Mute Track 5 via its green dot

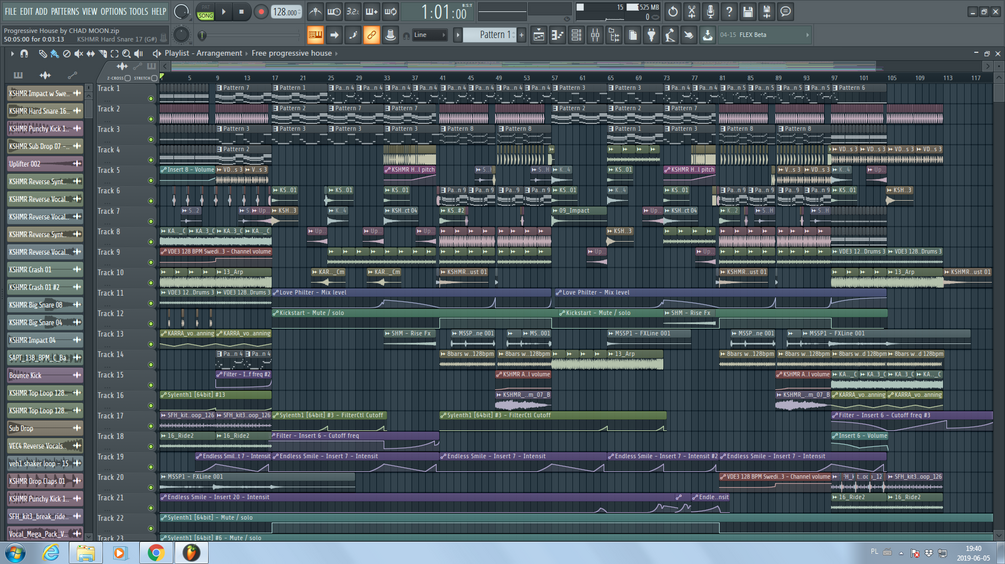click(x=151, y=181)
